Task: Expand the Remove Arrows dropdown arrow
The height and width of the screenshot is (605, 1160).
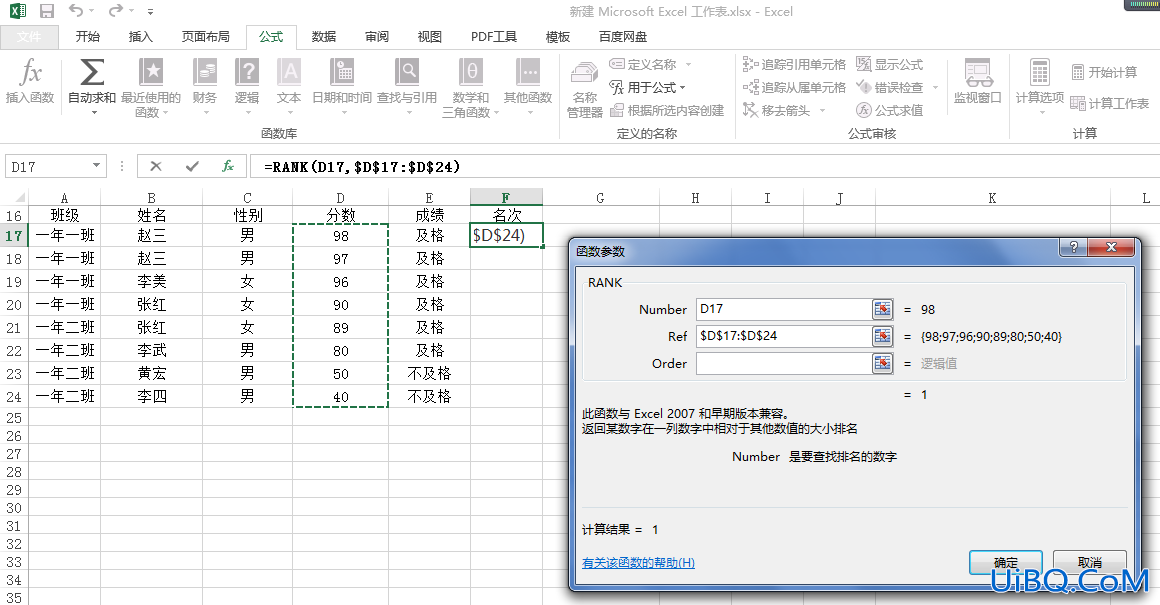Action: click(822, 110)
